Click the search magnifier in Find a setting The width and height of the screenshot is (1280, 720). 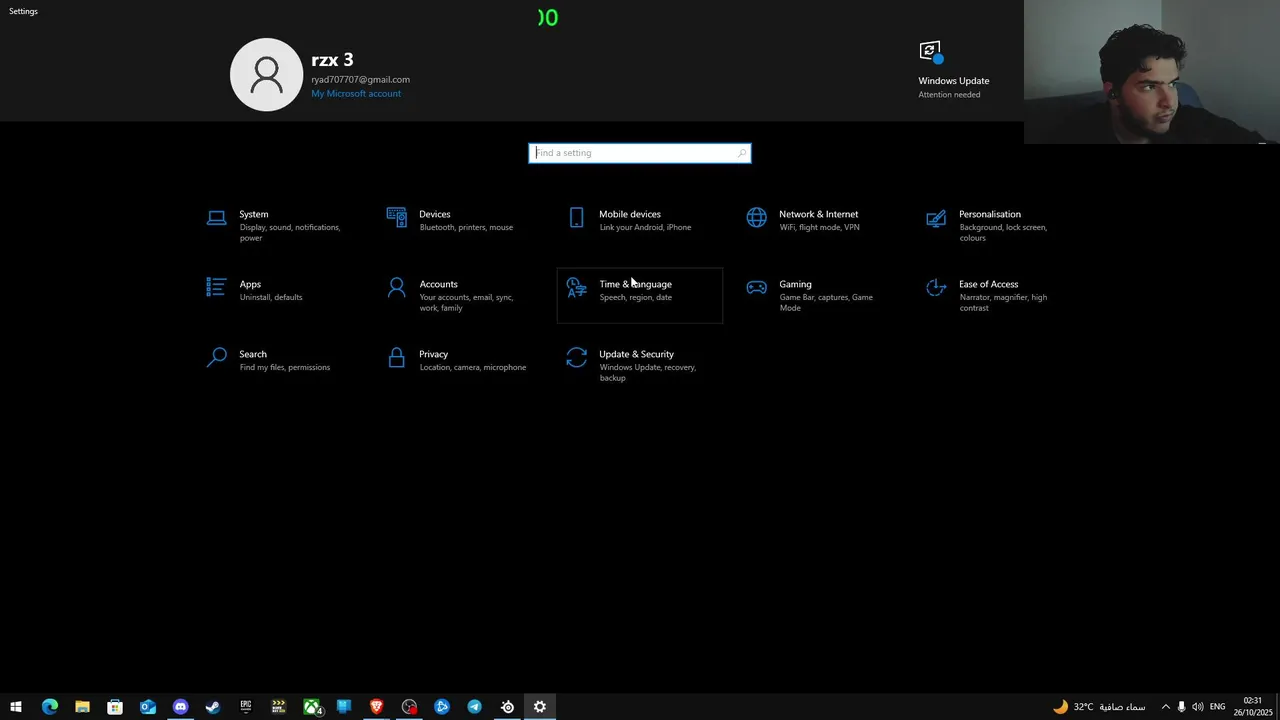pos(741,153)
